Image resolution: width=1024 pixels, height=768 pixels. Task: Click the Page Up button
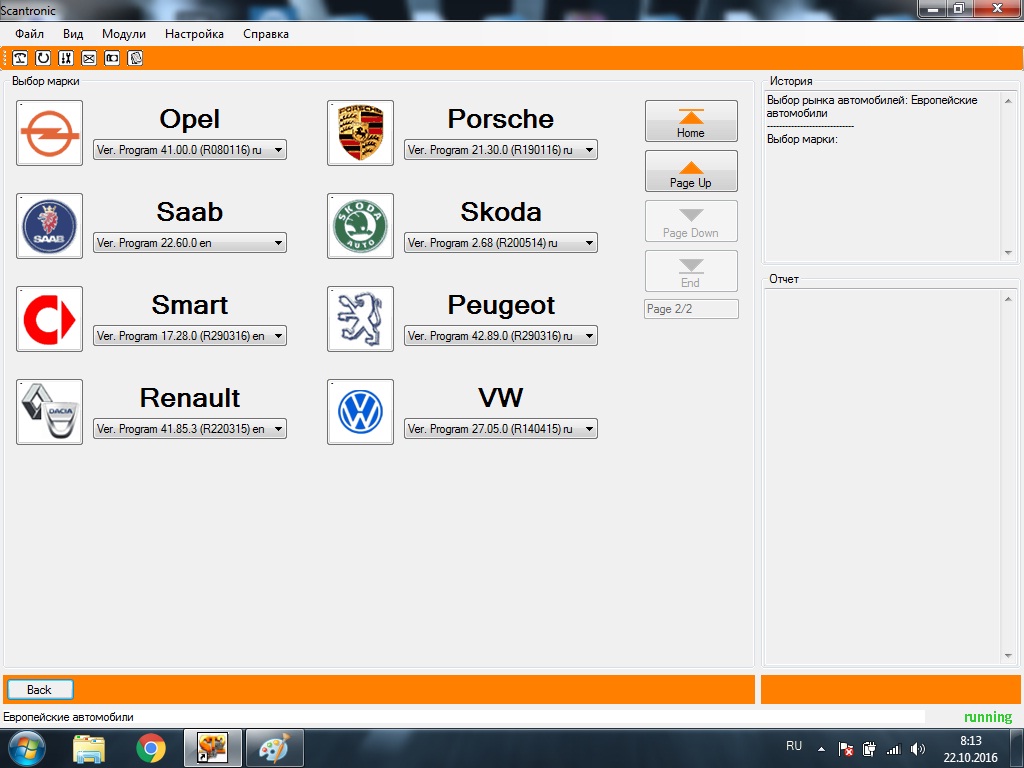tap(691, 171)
